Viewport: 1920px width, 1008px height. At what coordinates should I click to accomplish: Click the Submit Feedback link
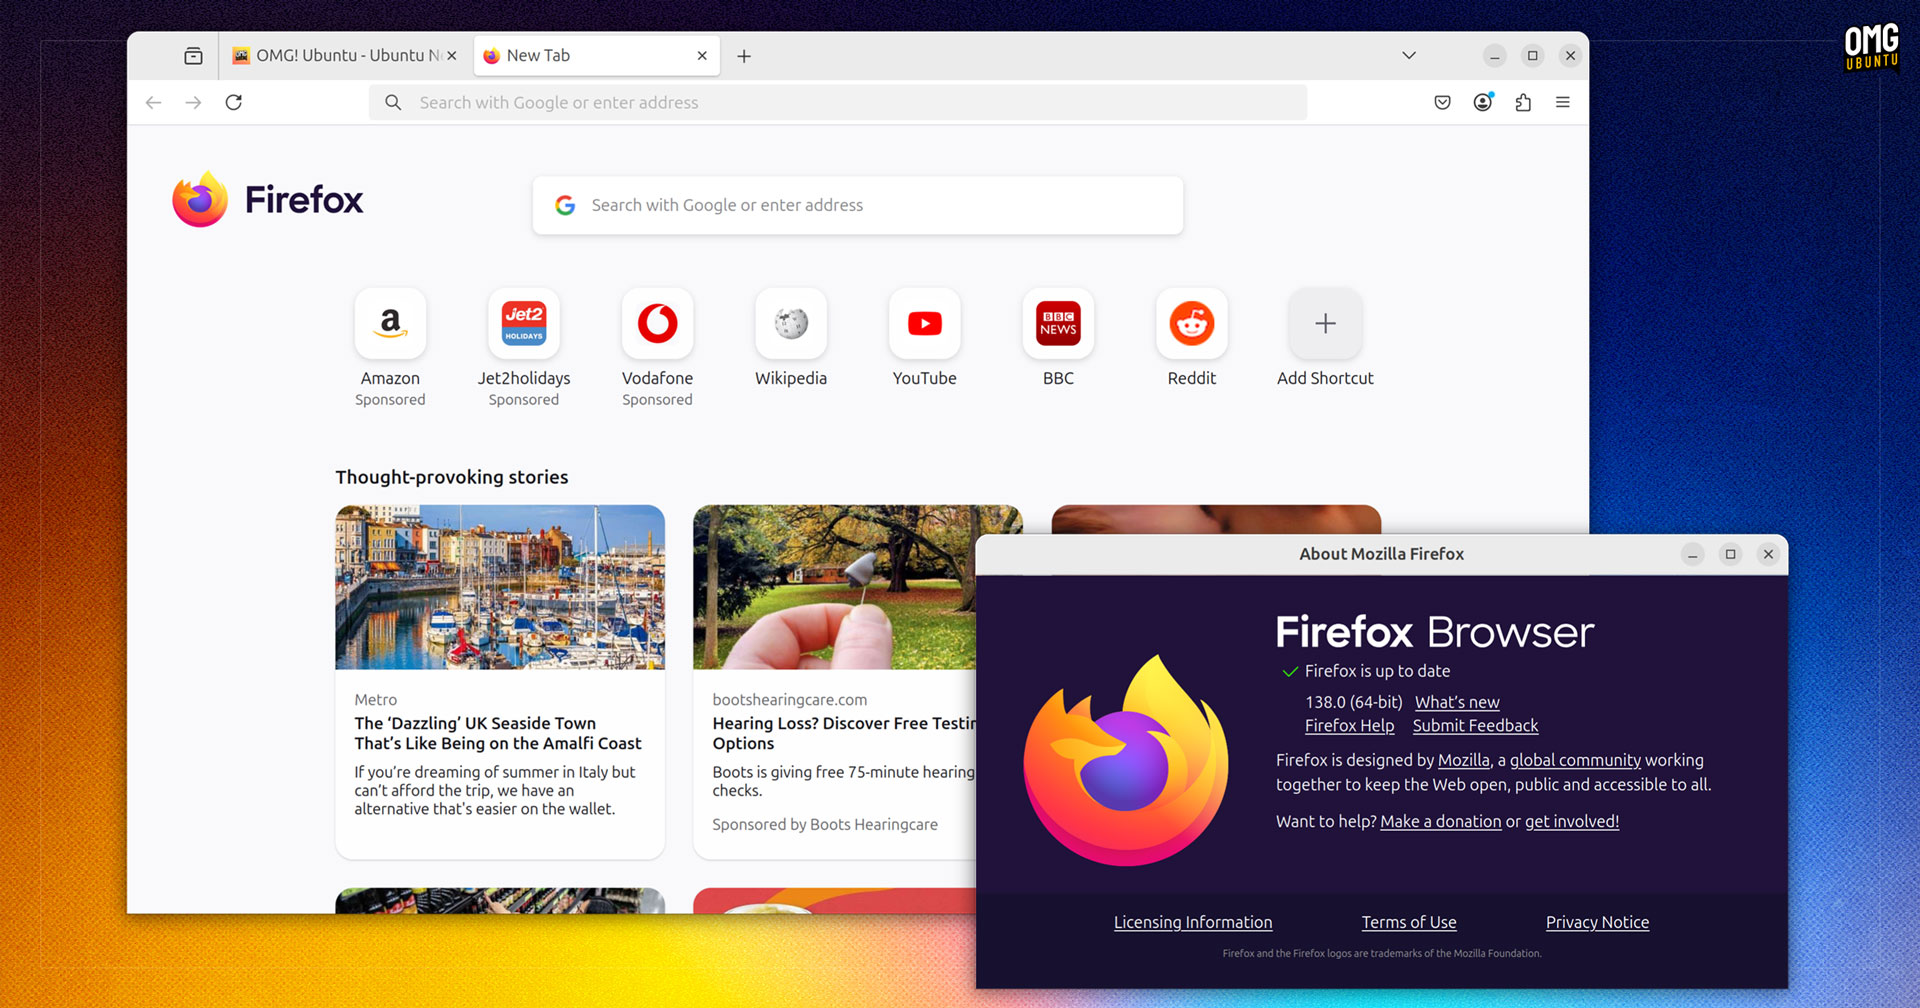pyautogui.click(x=1475, y=726)
